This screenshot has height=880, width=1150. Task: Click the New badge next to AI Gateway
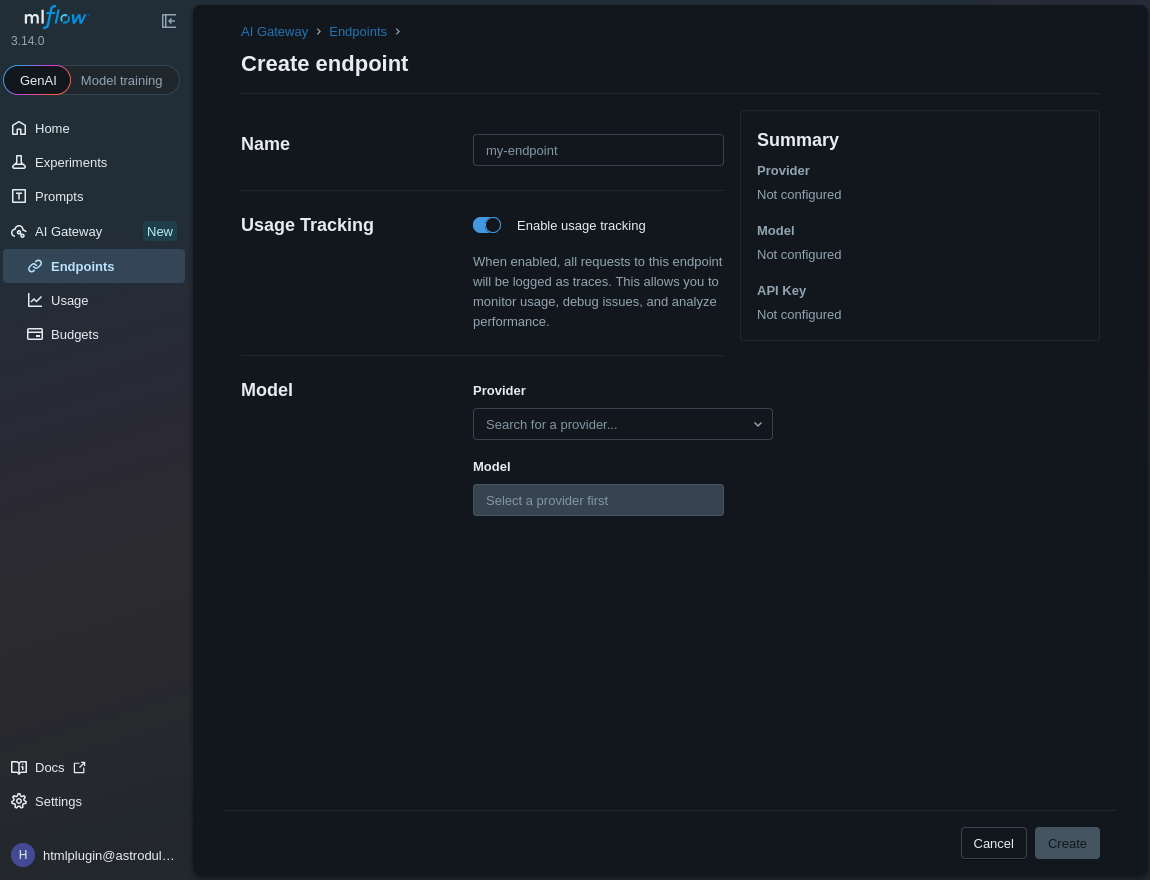(x=160, y=231)
